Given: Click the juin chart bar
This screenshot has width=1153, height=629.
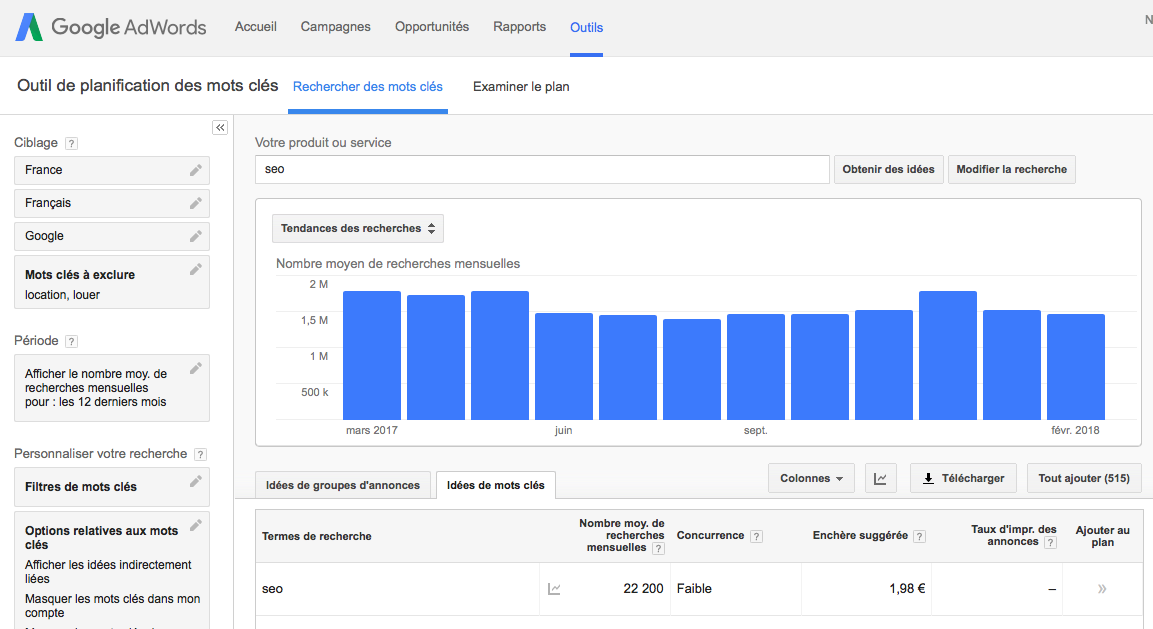Looking at the screenshot, I should [564, 366].
